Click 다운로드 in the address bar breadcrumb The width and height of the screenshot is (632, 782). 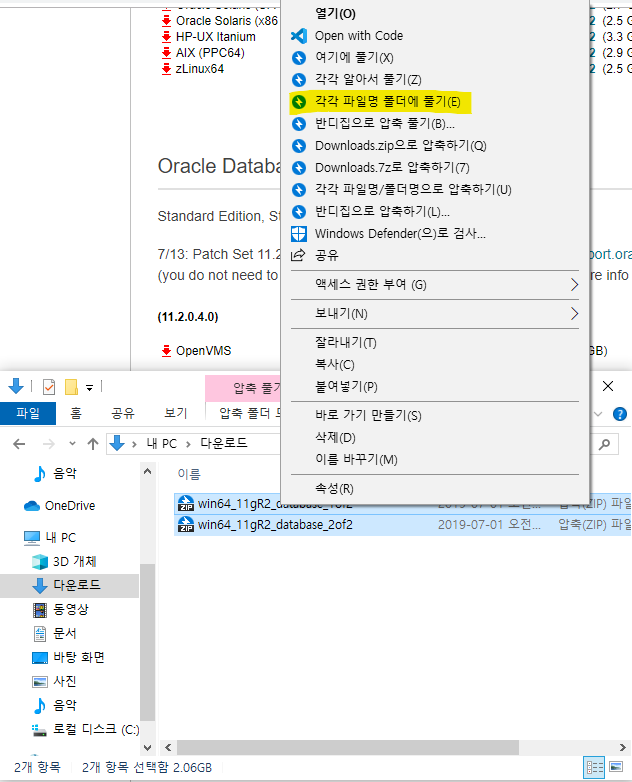point(223,443)
